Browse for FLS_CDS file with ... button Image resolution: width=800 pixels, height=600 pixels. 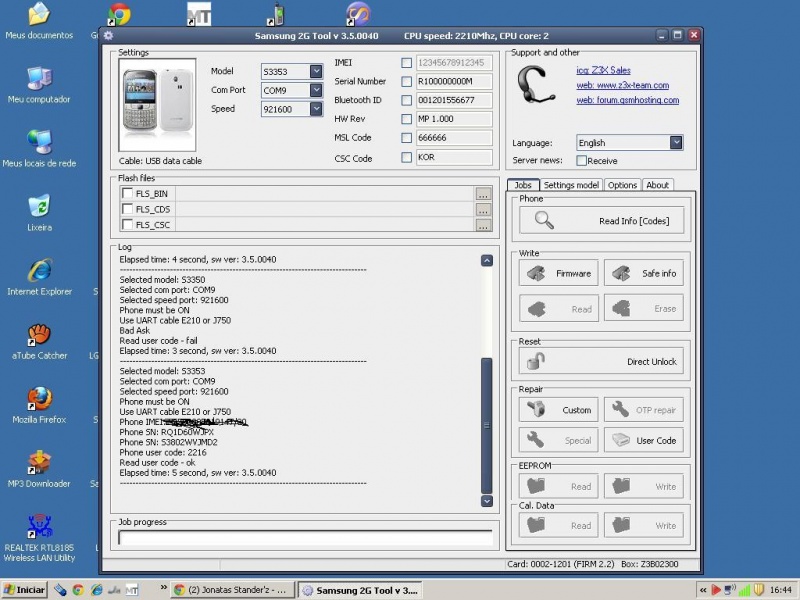tap(483, 209)
